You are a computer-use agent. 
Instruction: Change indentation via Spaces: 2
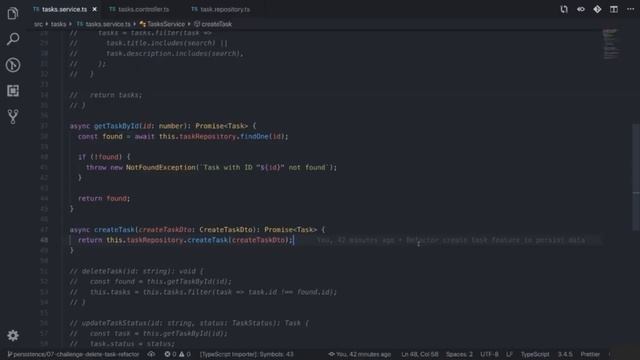click(x=459, y=354)
